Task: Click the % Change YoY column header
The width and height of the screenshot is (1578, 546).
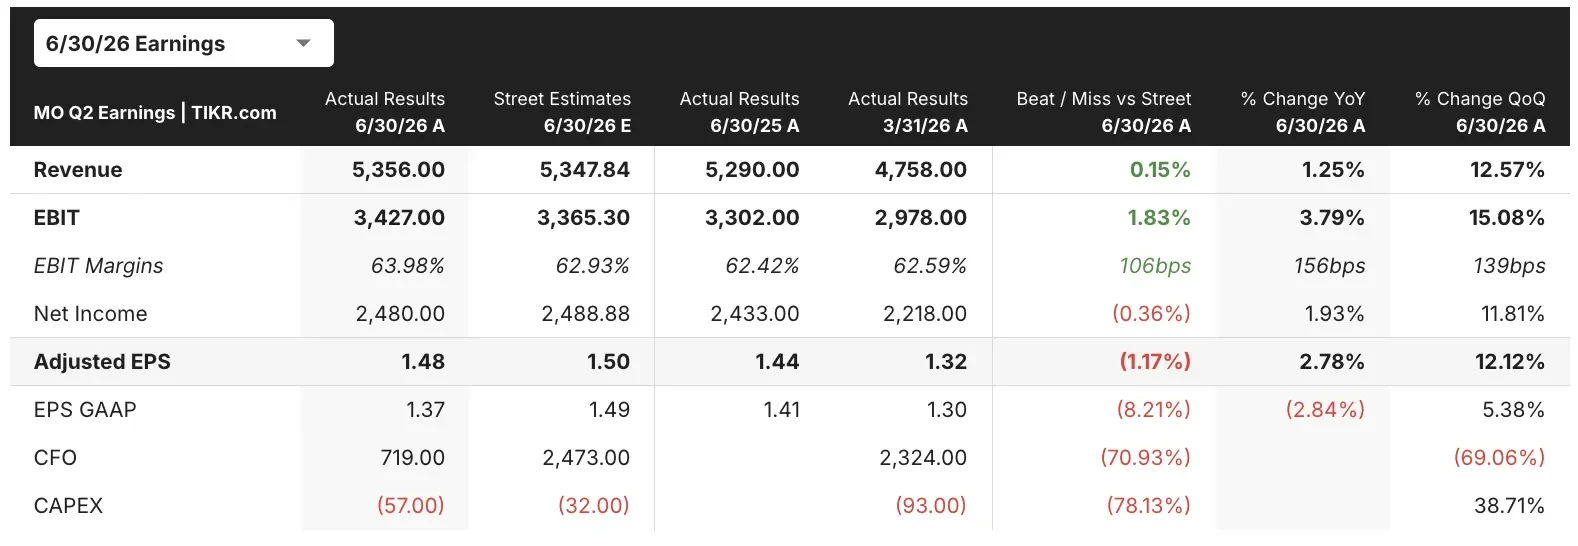Action: [1303, 112]
